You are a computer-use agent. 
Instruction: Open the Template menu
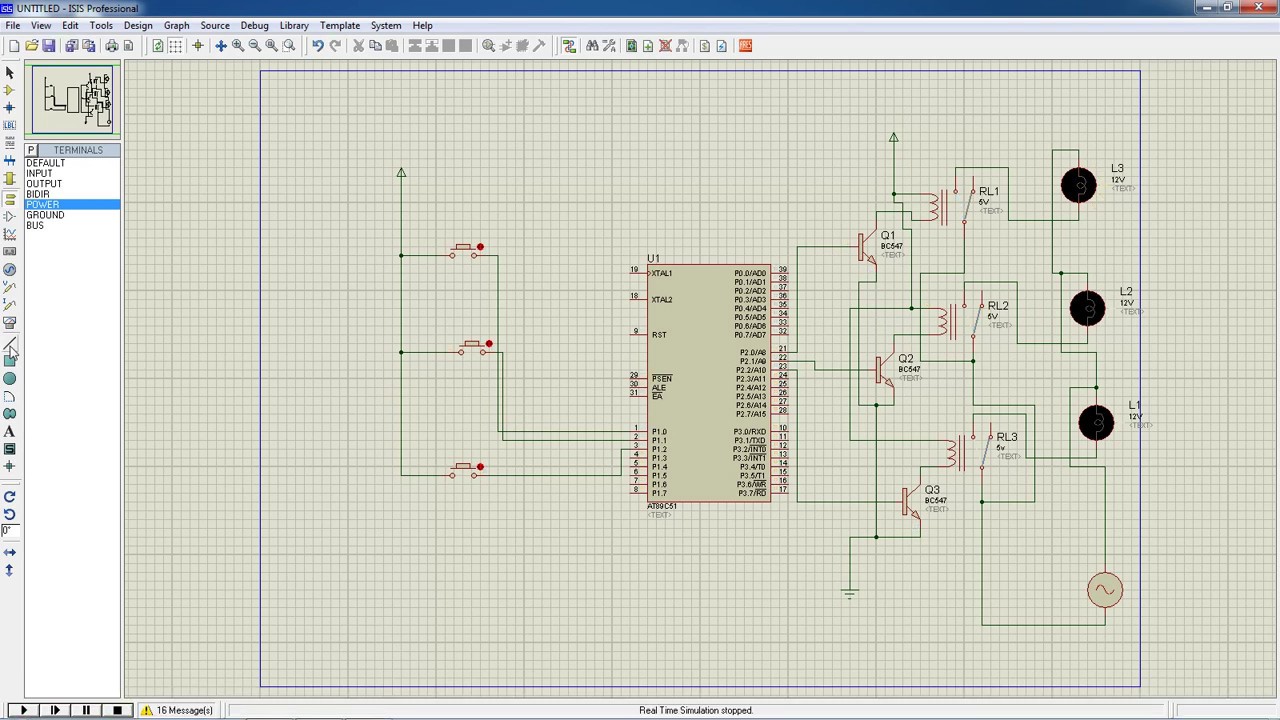[x=340, y=25]
